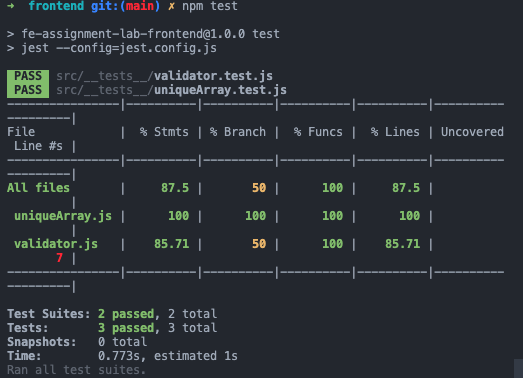Click validator.js branch value 50
The image size is (523, 378).
(259, 244)
